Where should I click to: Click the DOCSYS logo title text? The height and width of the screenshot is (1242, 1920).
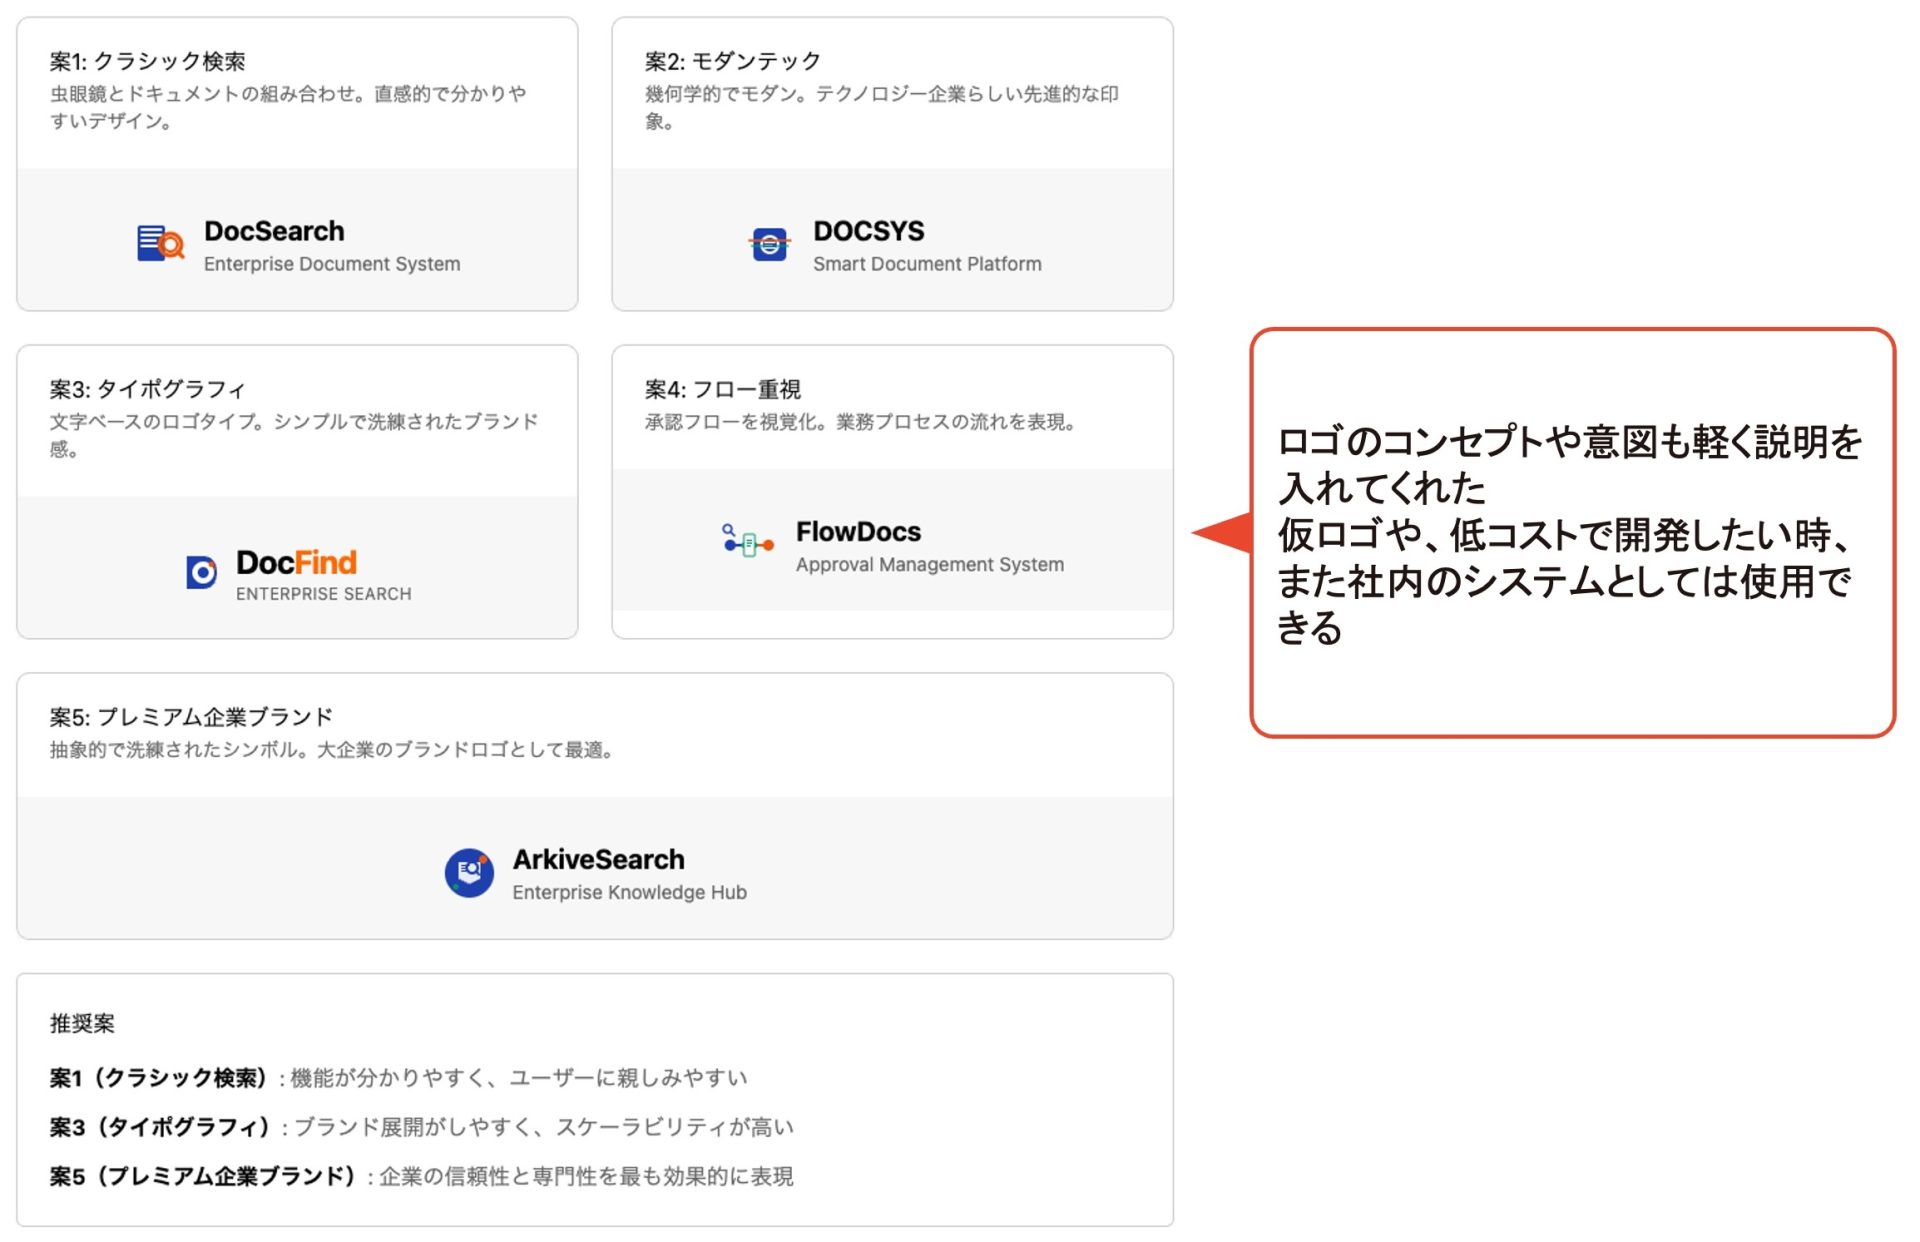coord(868,231)
